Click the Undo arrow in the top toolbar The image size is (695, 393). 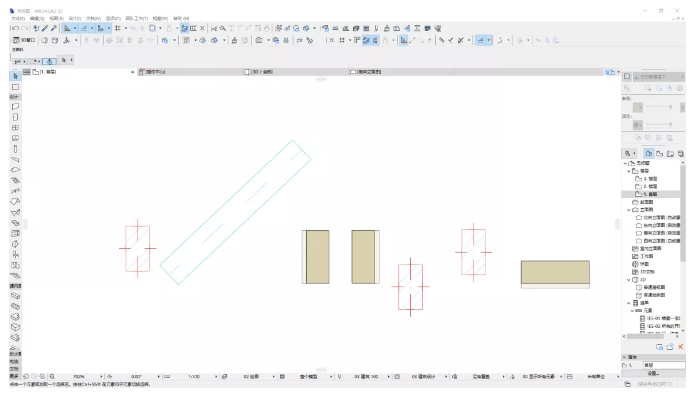pyautogui.click(x=15, y=28)
